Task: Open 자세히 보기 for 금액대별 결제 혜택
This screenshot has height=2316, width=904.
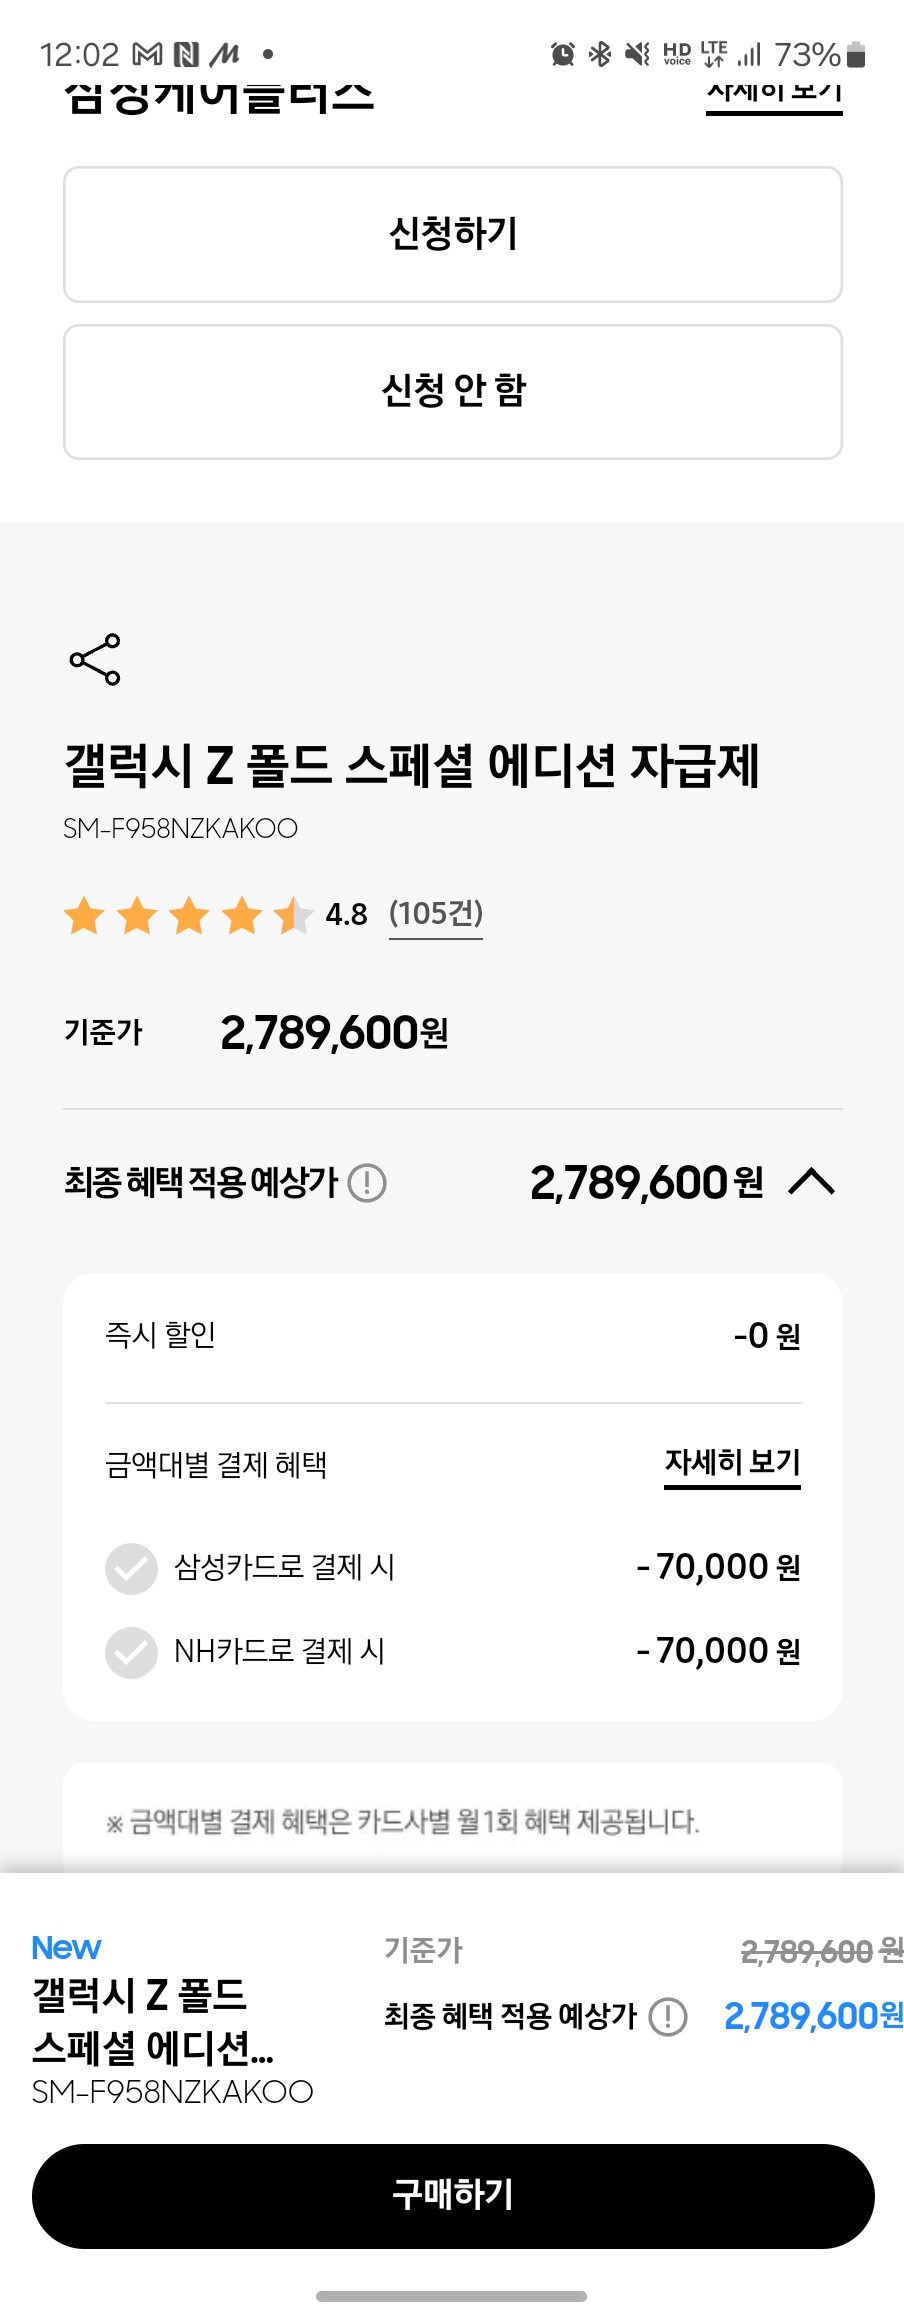Action: tap(732, 1464)
